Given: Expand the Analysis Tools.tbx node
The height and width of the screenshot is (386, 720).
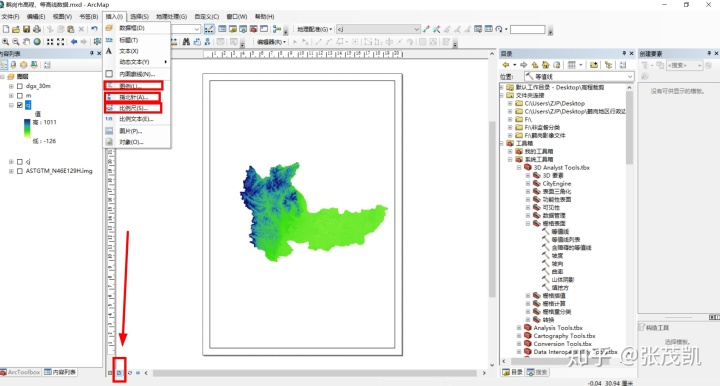Looking at the screenshot, I should (x=519, y=328).
